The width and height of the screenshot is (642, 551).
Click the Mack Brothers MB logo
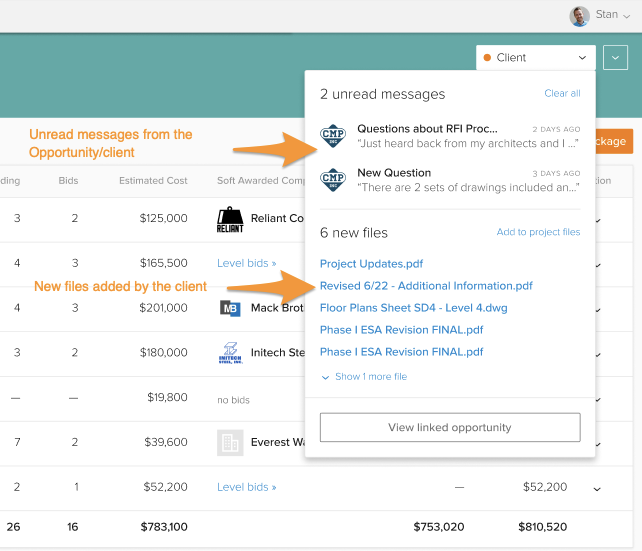coord(230,308)
